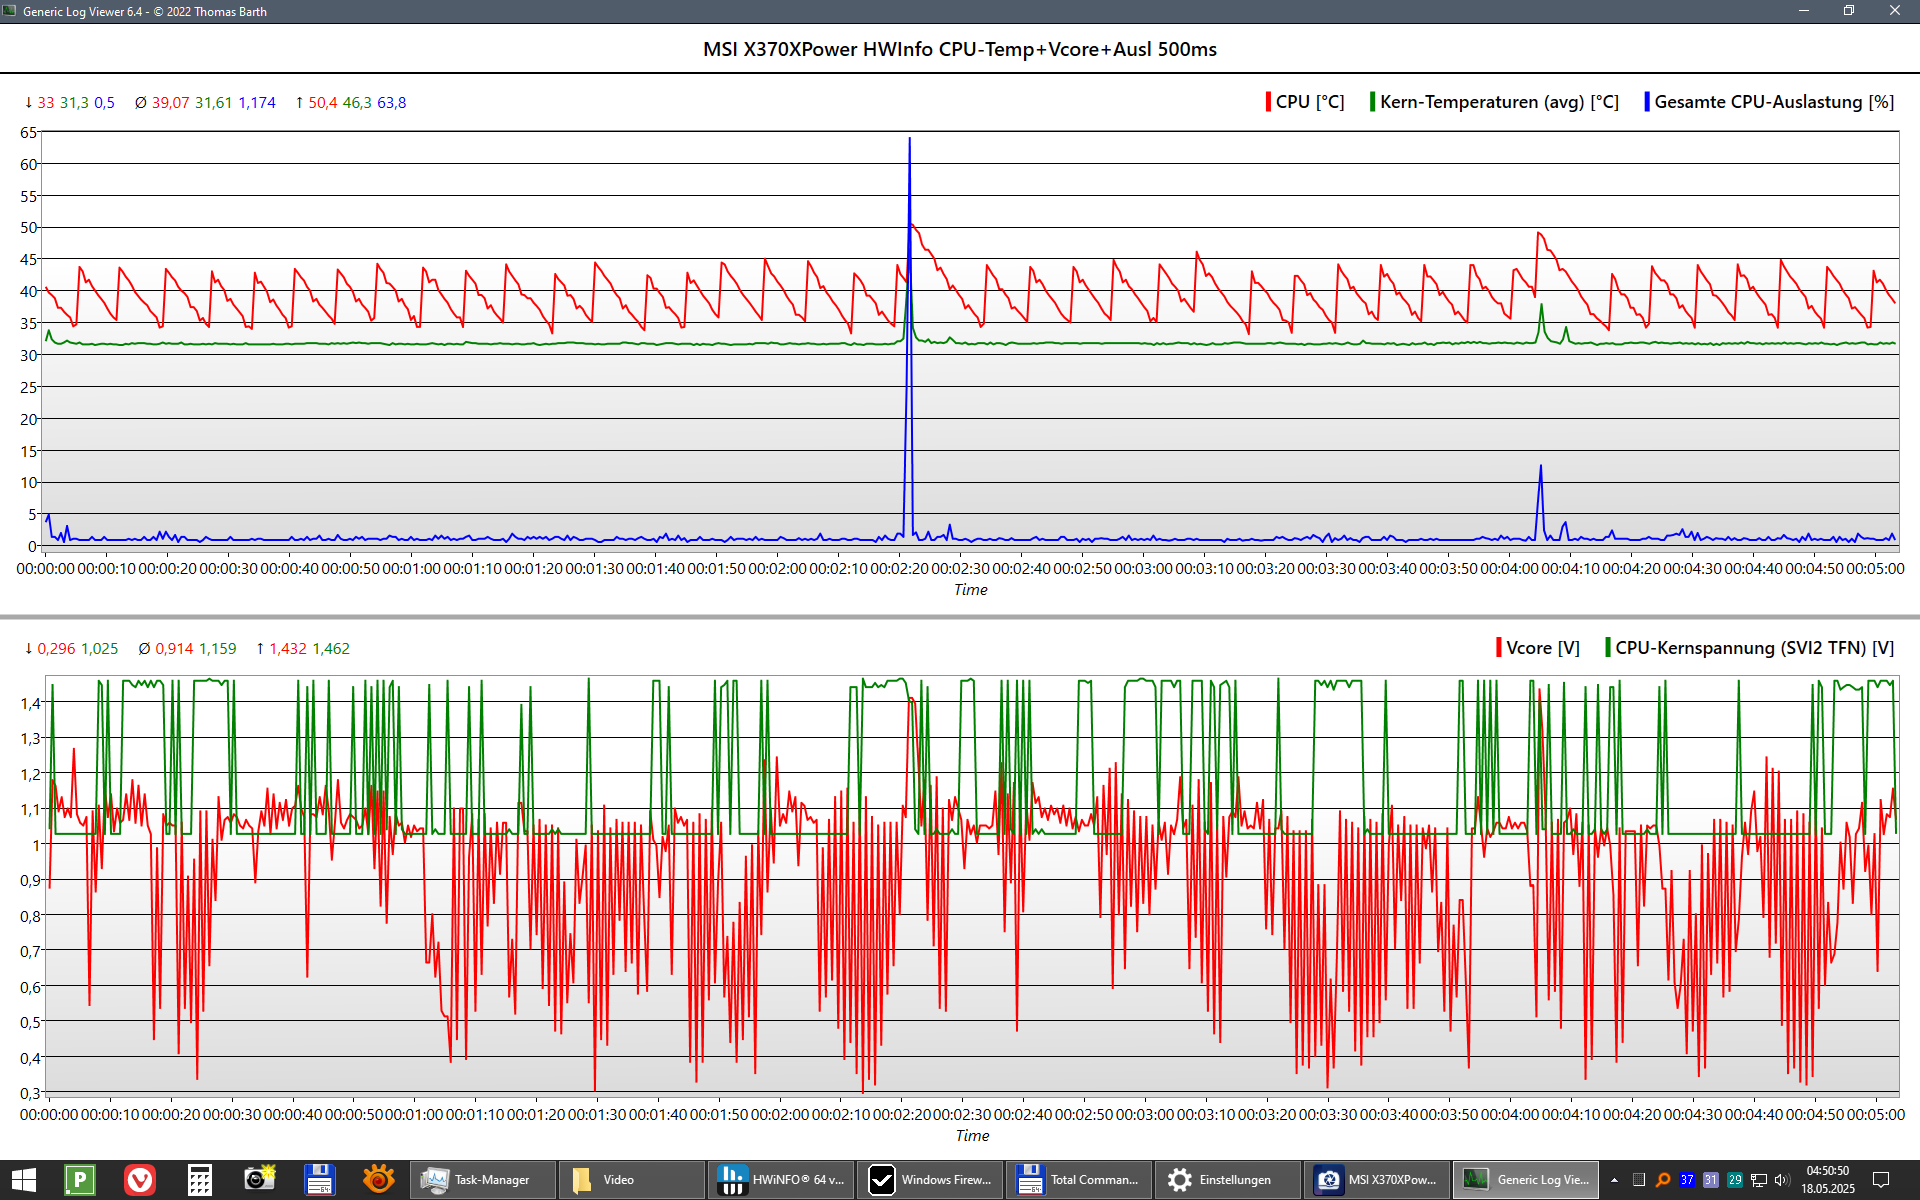1920x1200 pixels.
Task: Open the network tray icon
Action: tap(1759, 1180)
